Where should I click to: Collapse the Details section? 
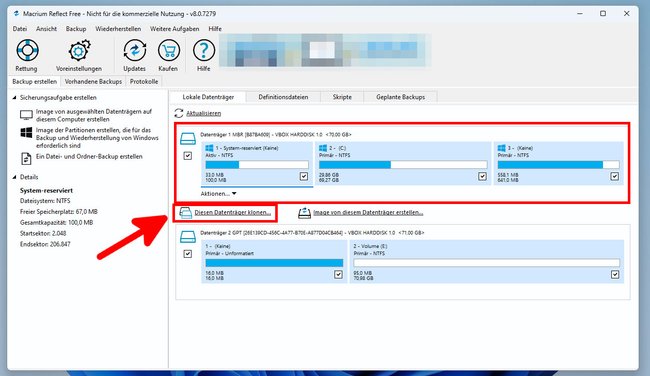[x=14, y=177]
